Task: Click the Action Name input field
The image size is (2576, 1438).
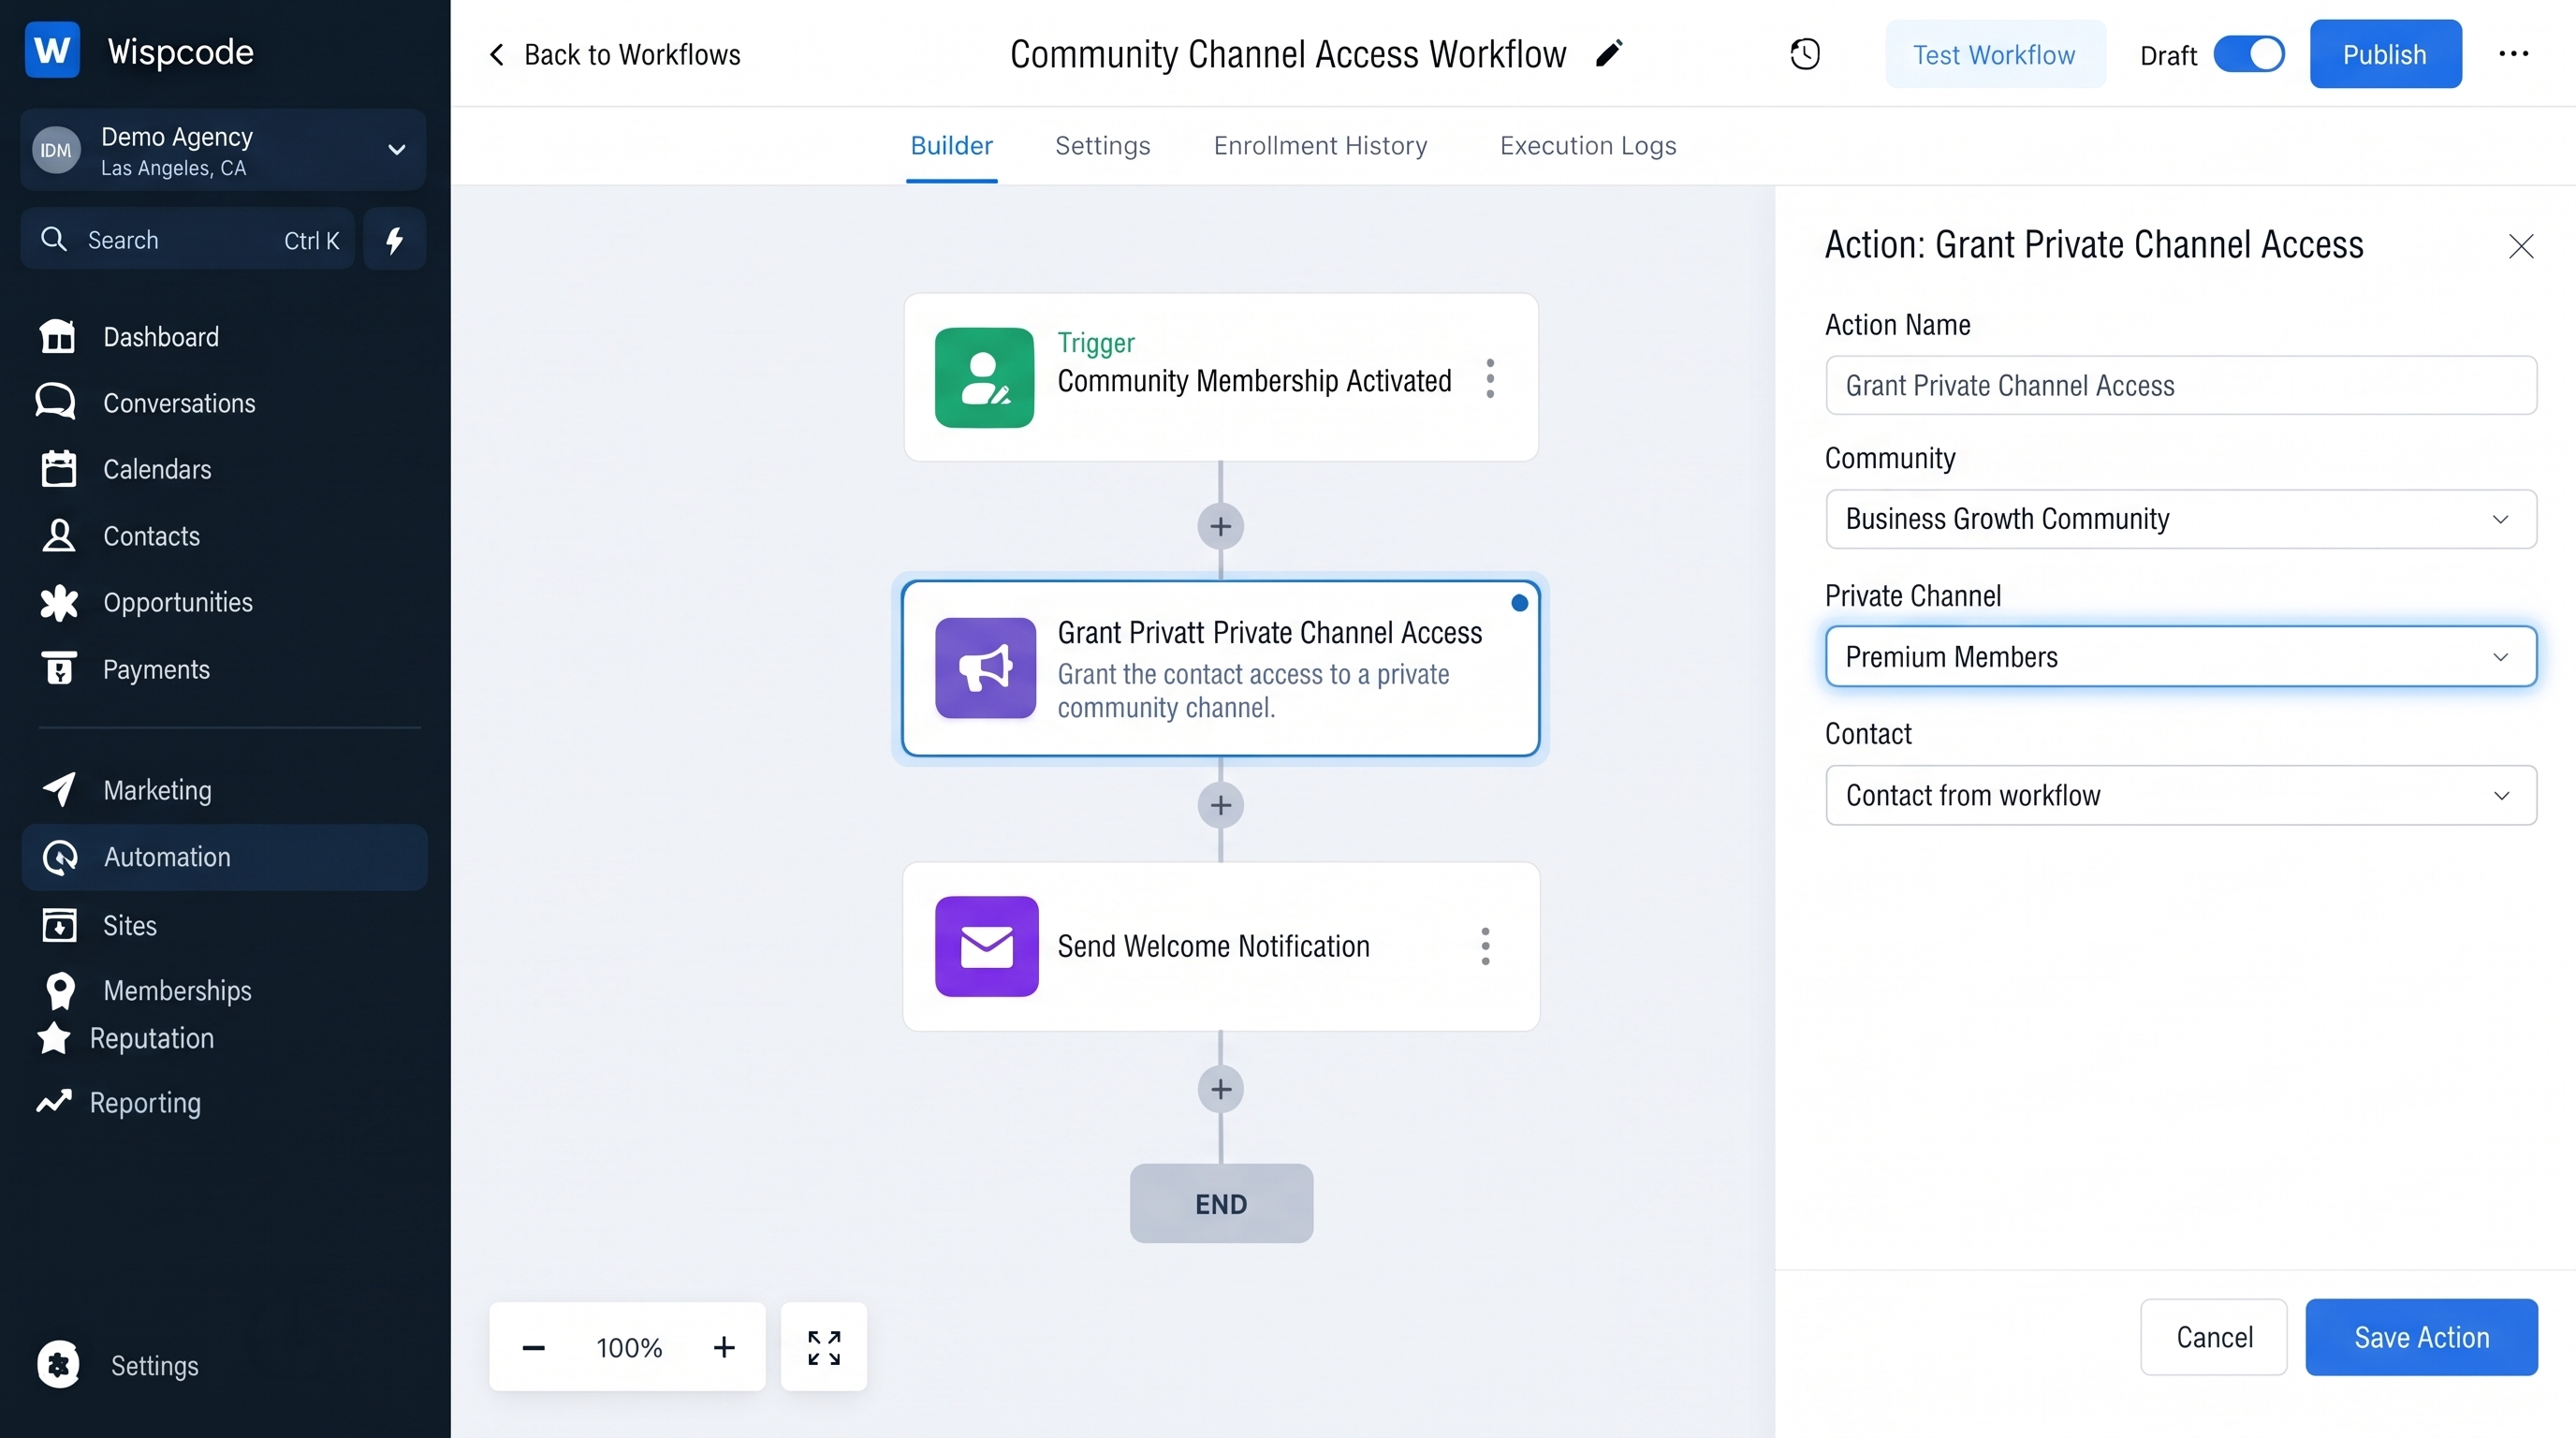Action: (x=2180, y=386)
